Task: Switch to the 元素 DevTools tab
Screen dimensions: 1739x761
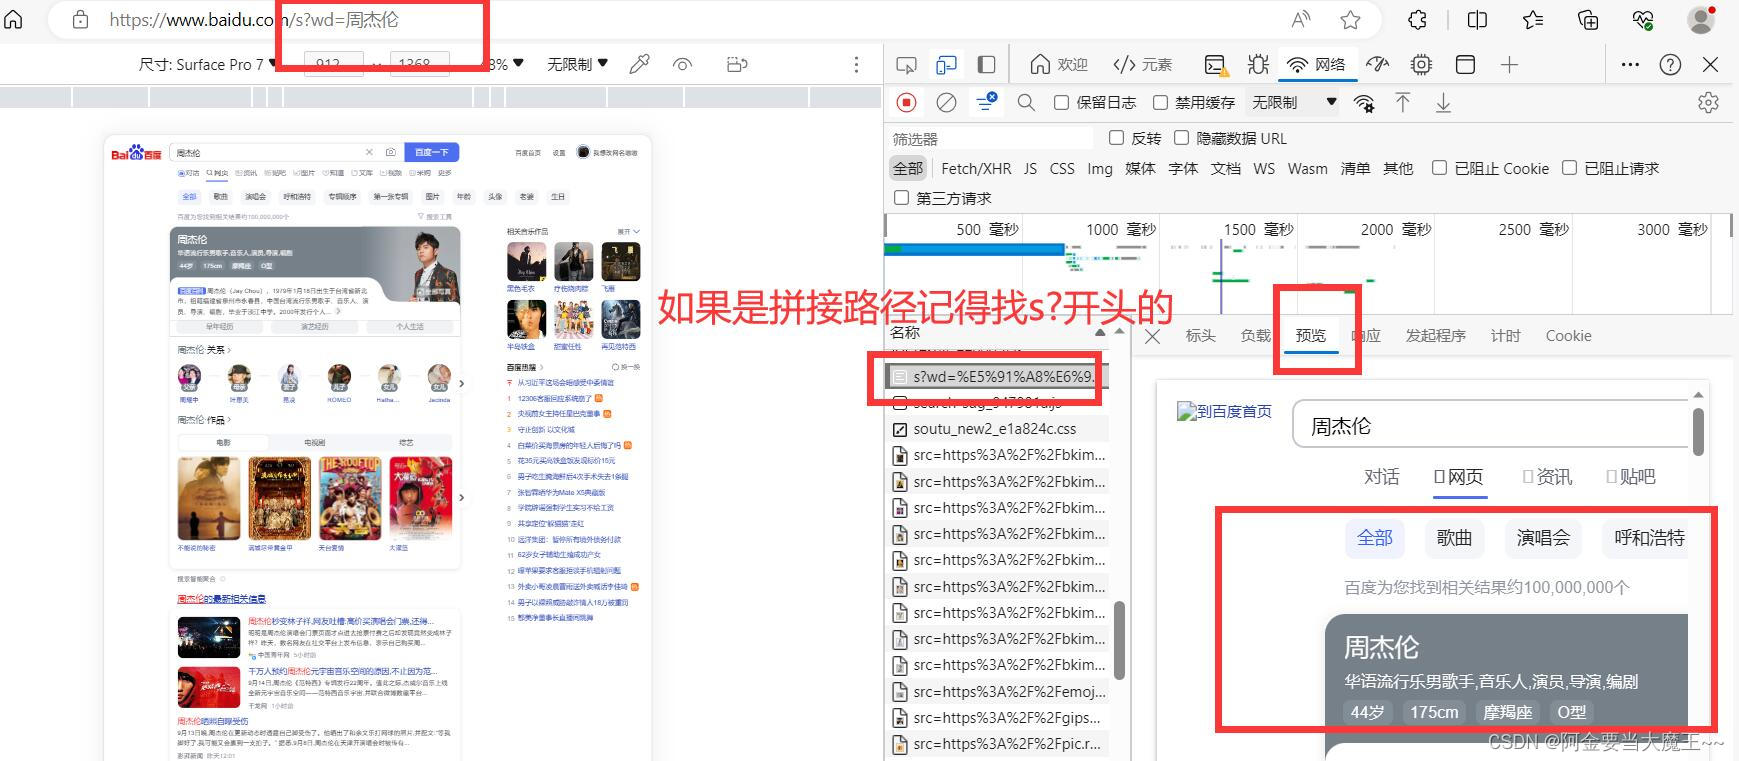Action: coord(1143,65)
